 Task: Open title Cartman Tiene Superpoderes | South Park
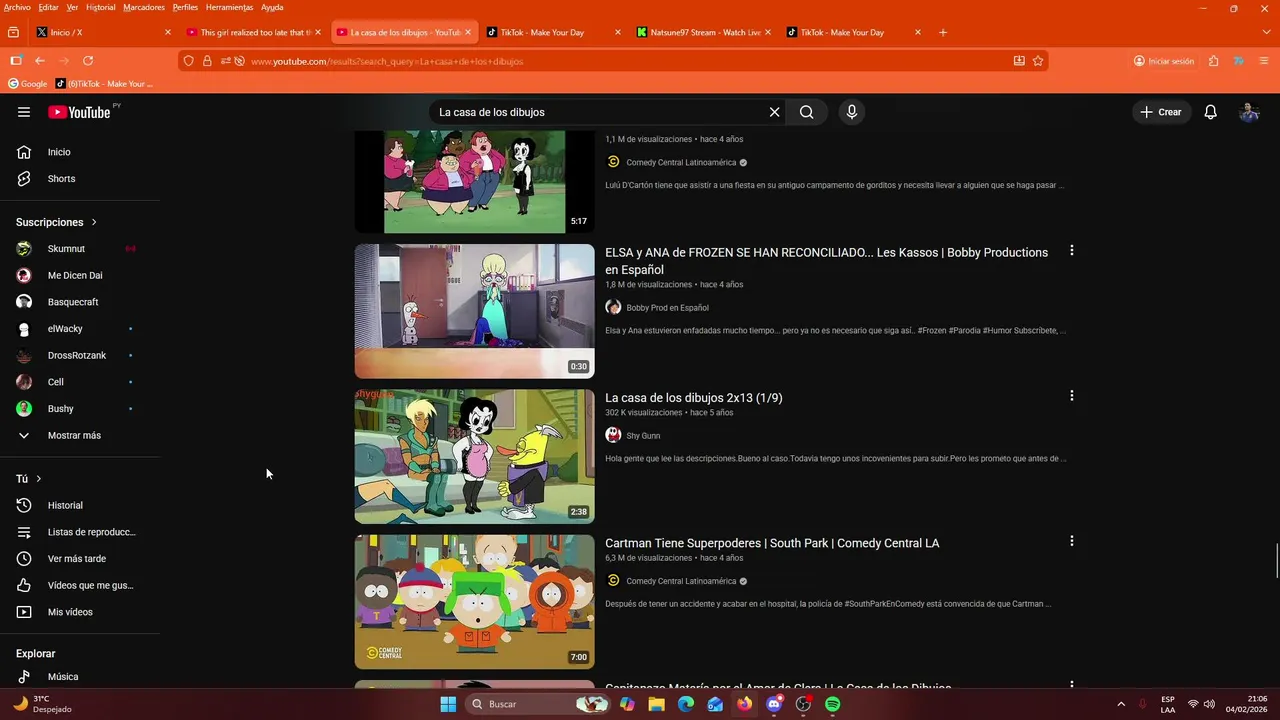click(772, 543)
